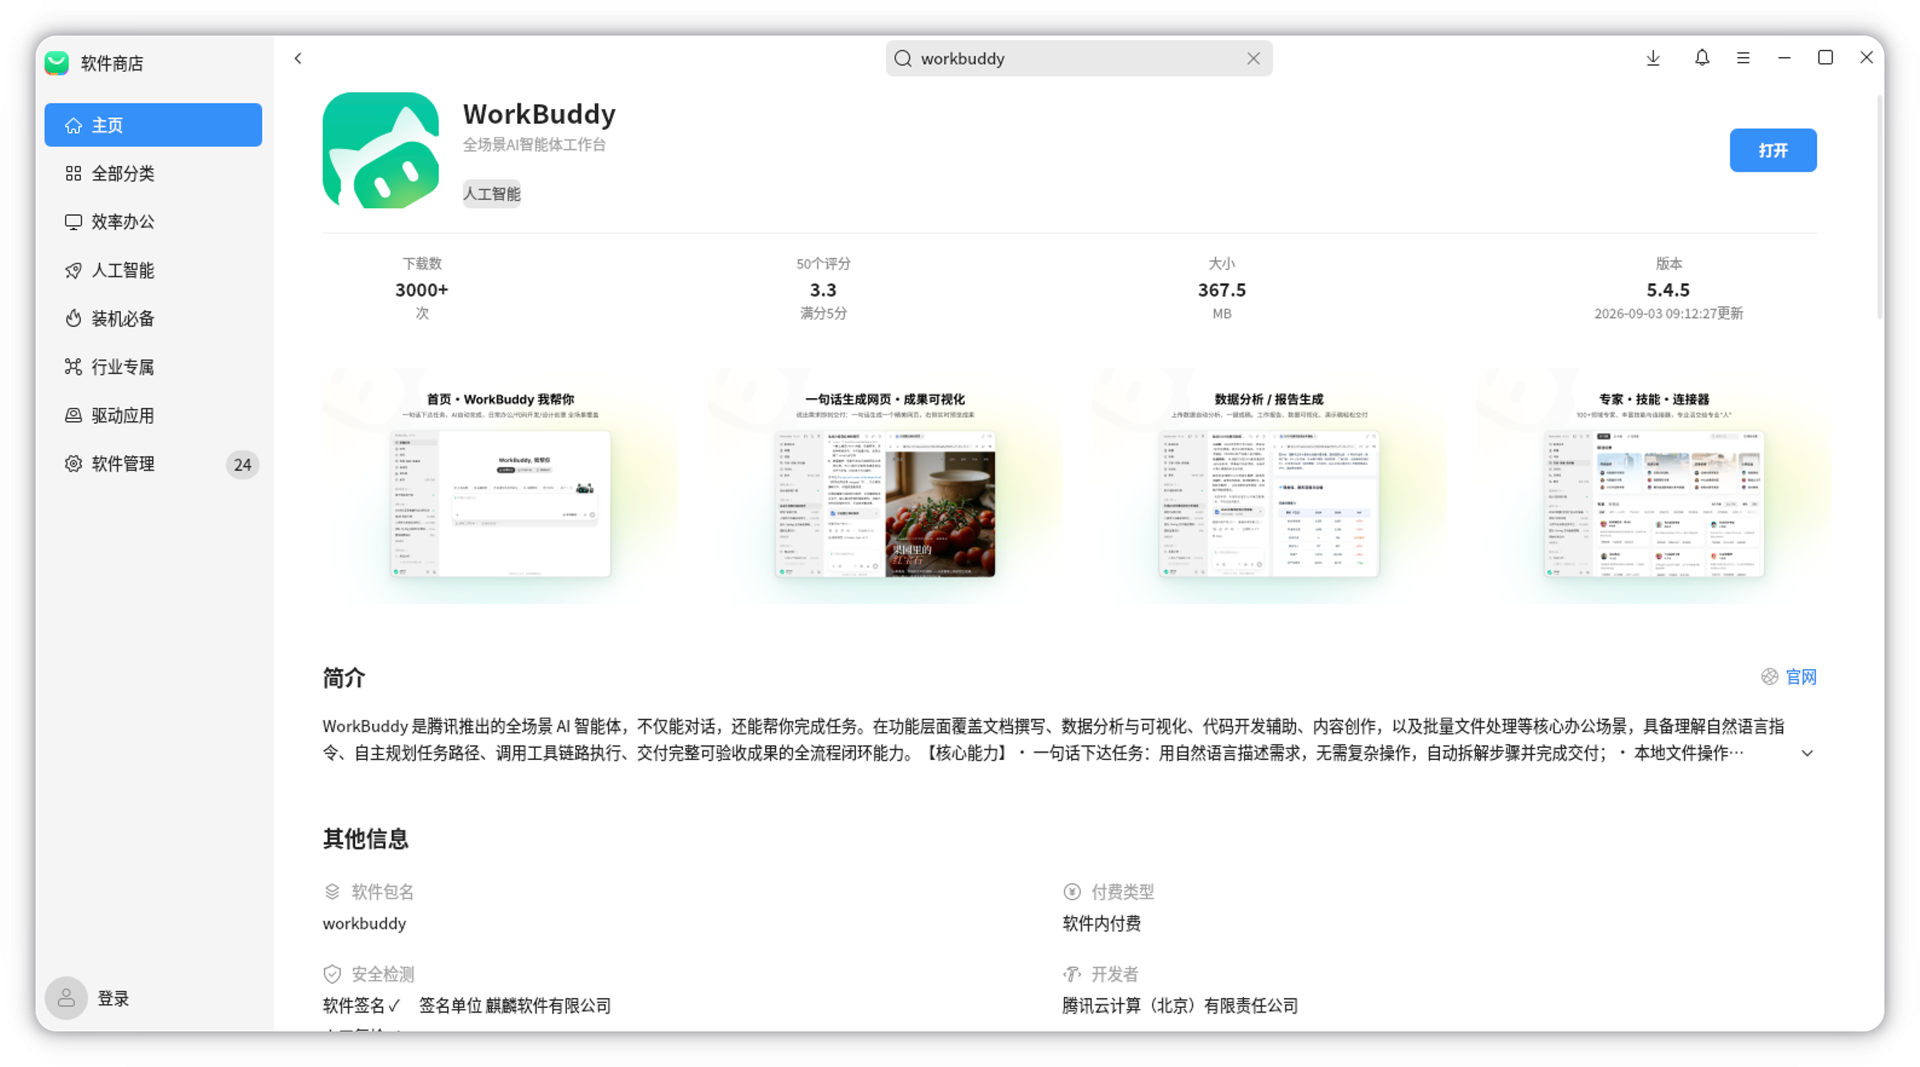1920x1067 pixels.
Task: Click the 人工智能 tag under WorkBuddy
Action: [x=491, y=194]
